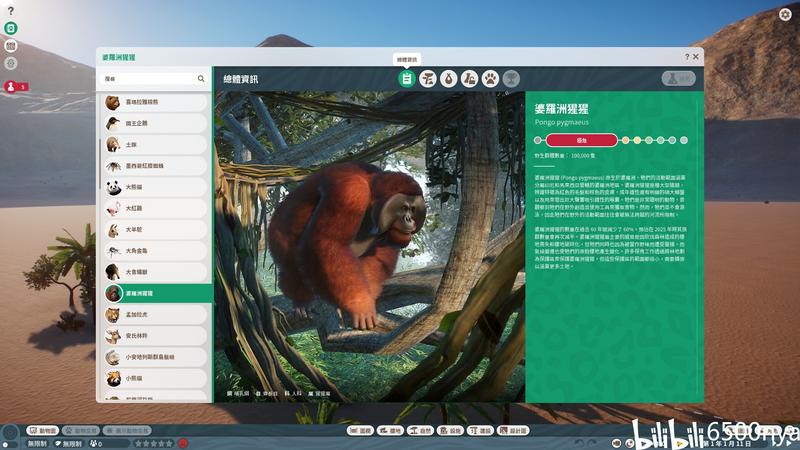The image size is (800, 450).
Task: Select the 土豚 aardvark entry
Action: [x=155, y=144]
